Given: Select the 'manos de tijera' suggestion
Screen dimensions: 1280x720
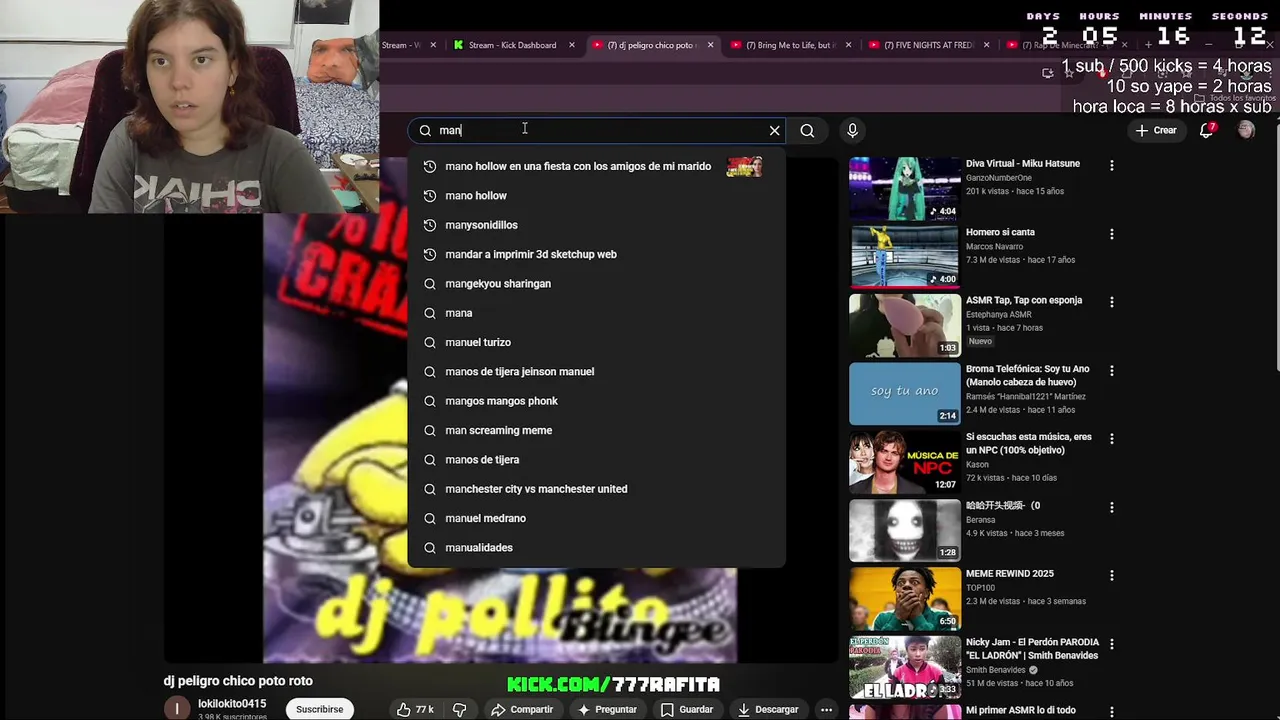Looking at the screenshot, I should coord(596,460).
